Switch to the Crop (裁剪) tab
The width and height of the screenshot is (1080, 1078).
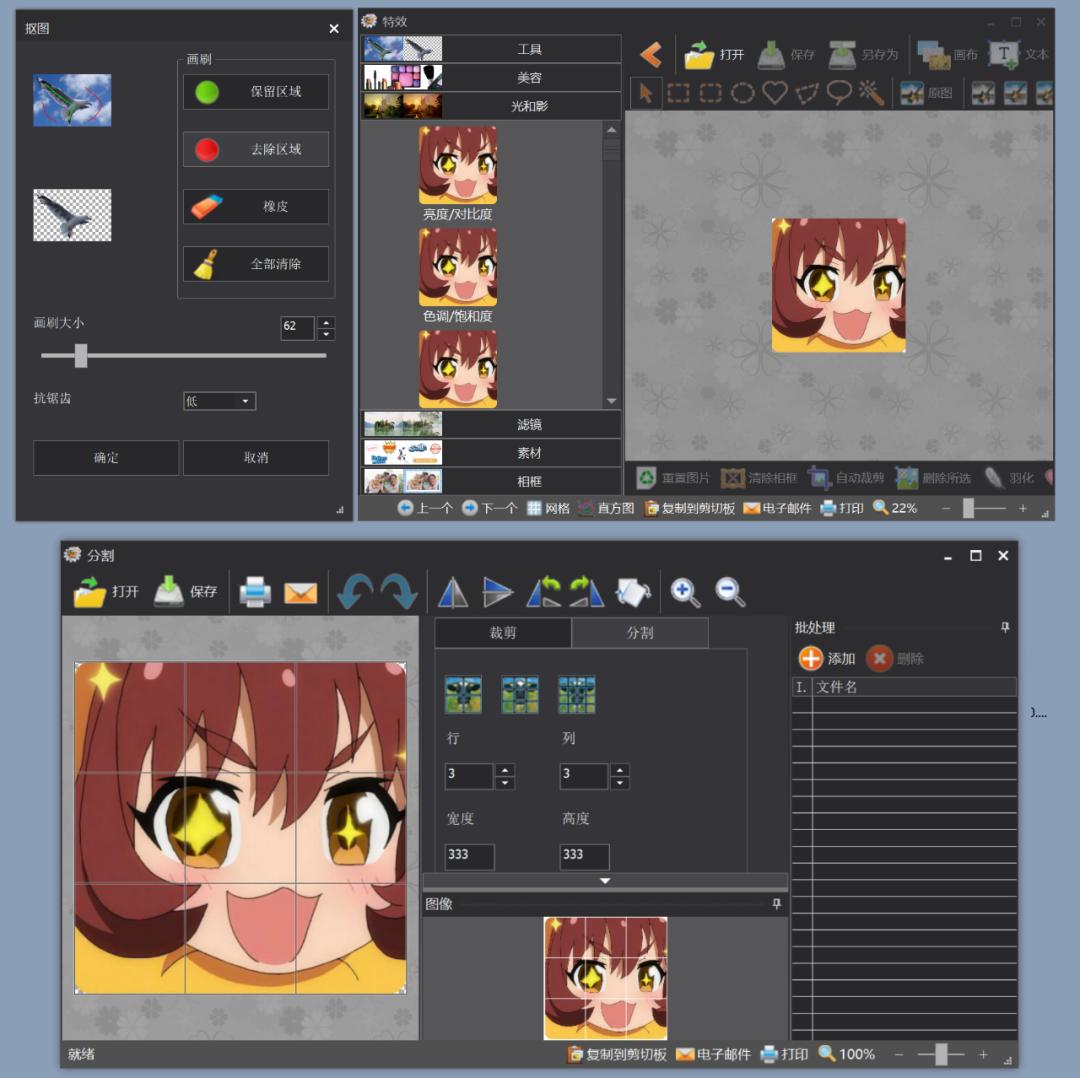(503, 633)
